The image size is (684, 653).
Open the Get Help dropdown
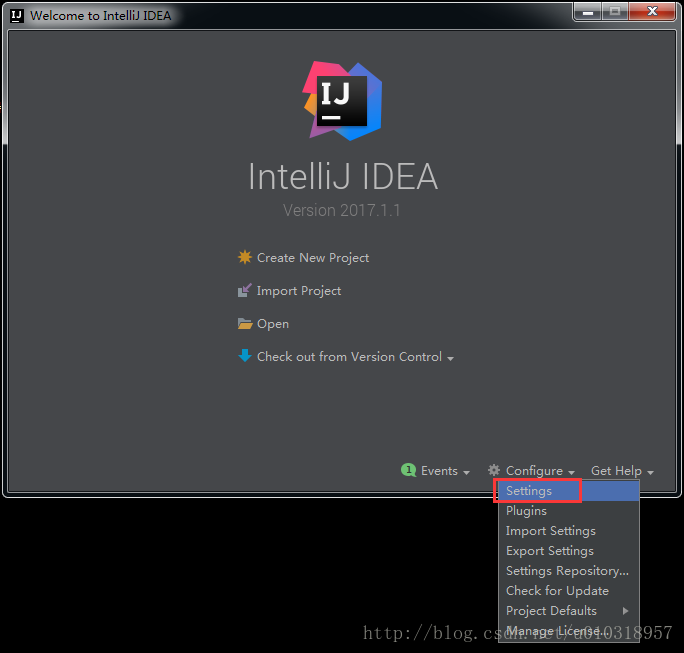[622, 471]
